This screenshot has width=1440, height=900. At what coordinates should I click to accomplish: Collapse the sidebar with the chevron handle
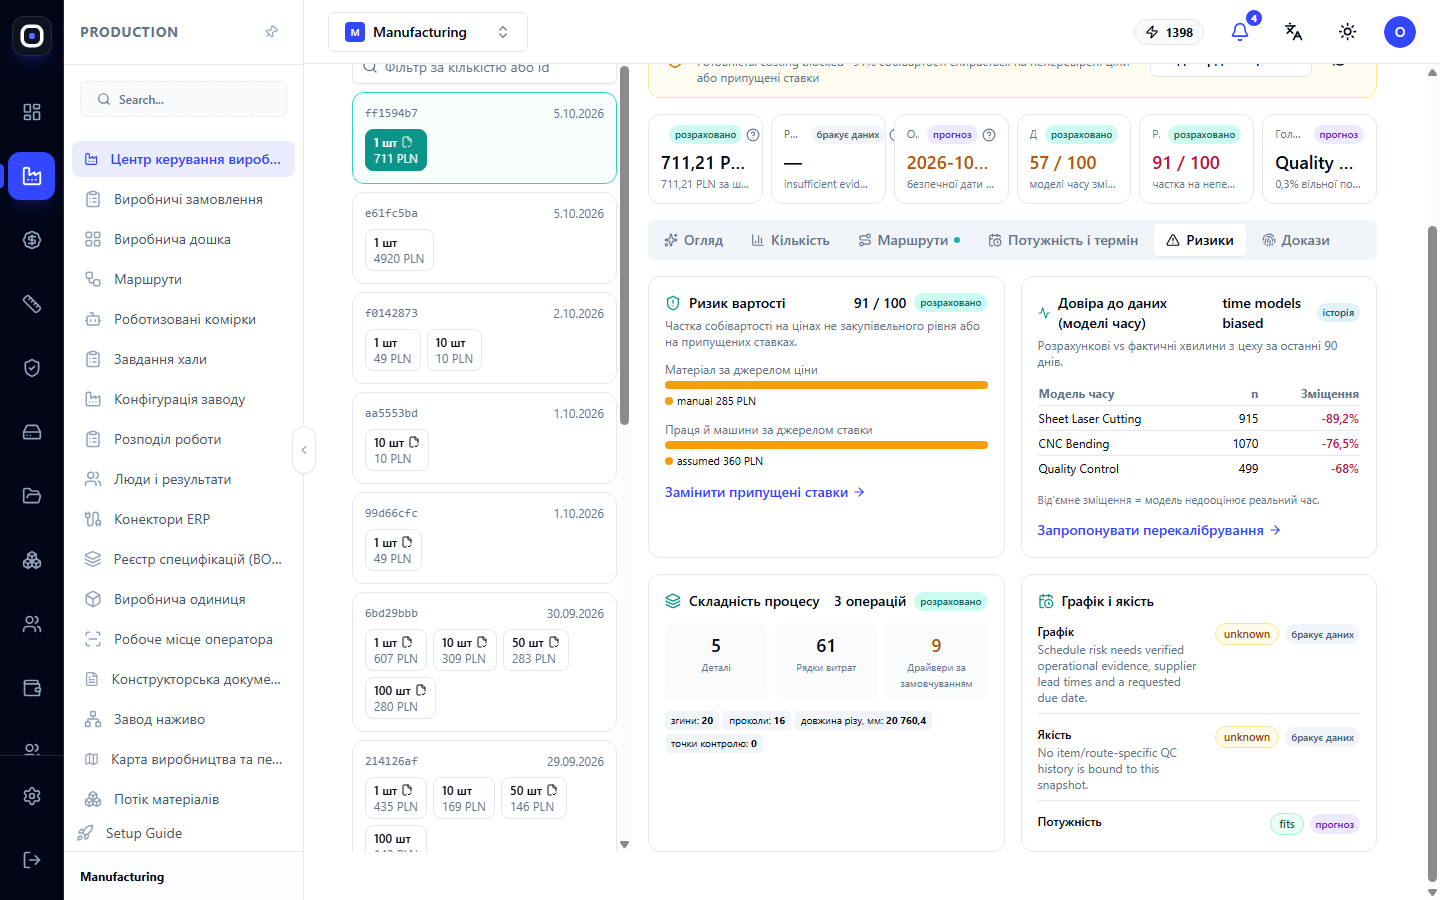304,450
